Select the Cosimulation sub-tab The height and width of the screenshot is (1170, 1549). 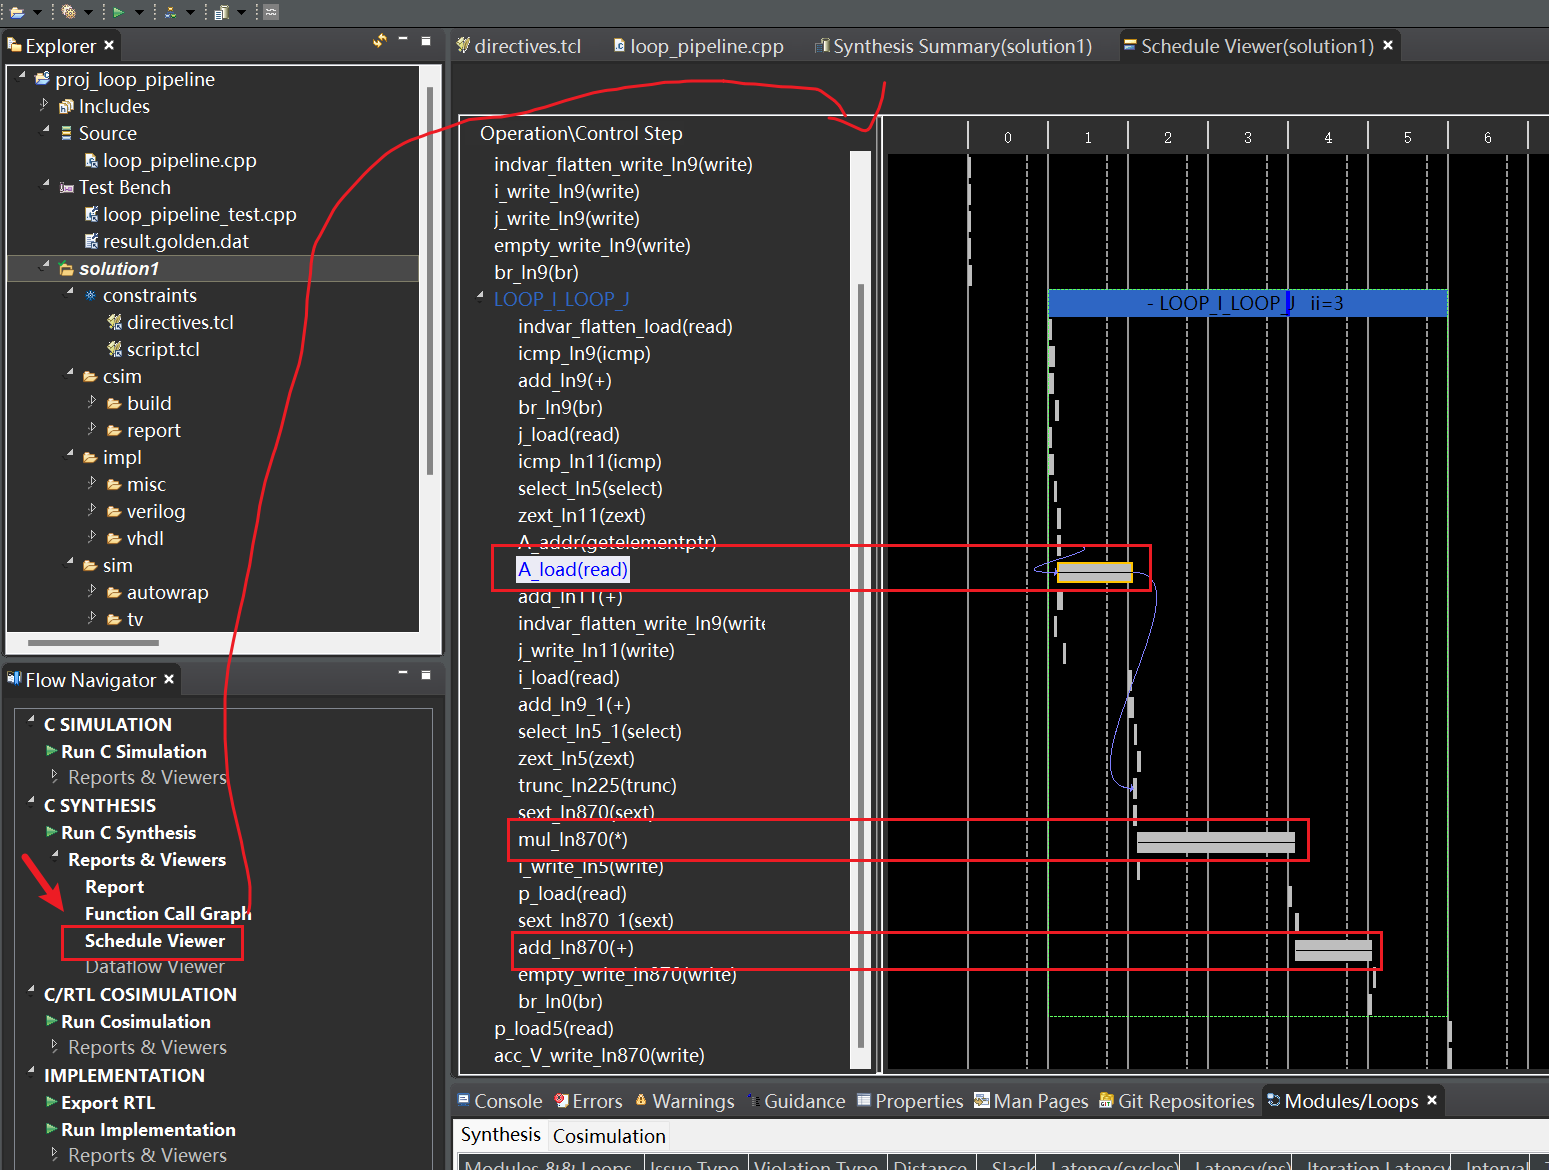tap(609, 1136)
